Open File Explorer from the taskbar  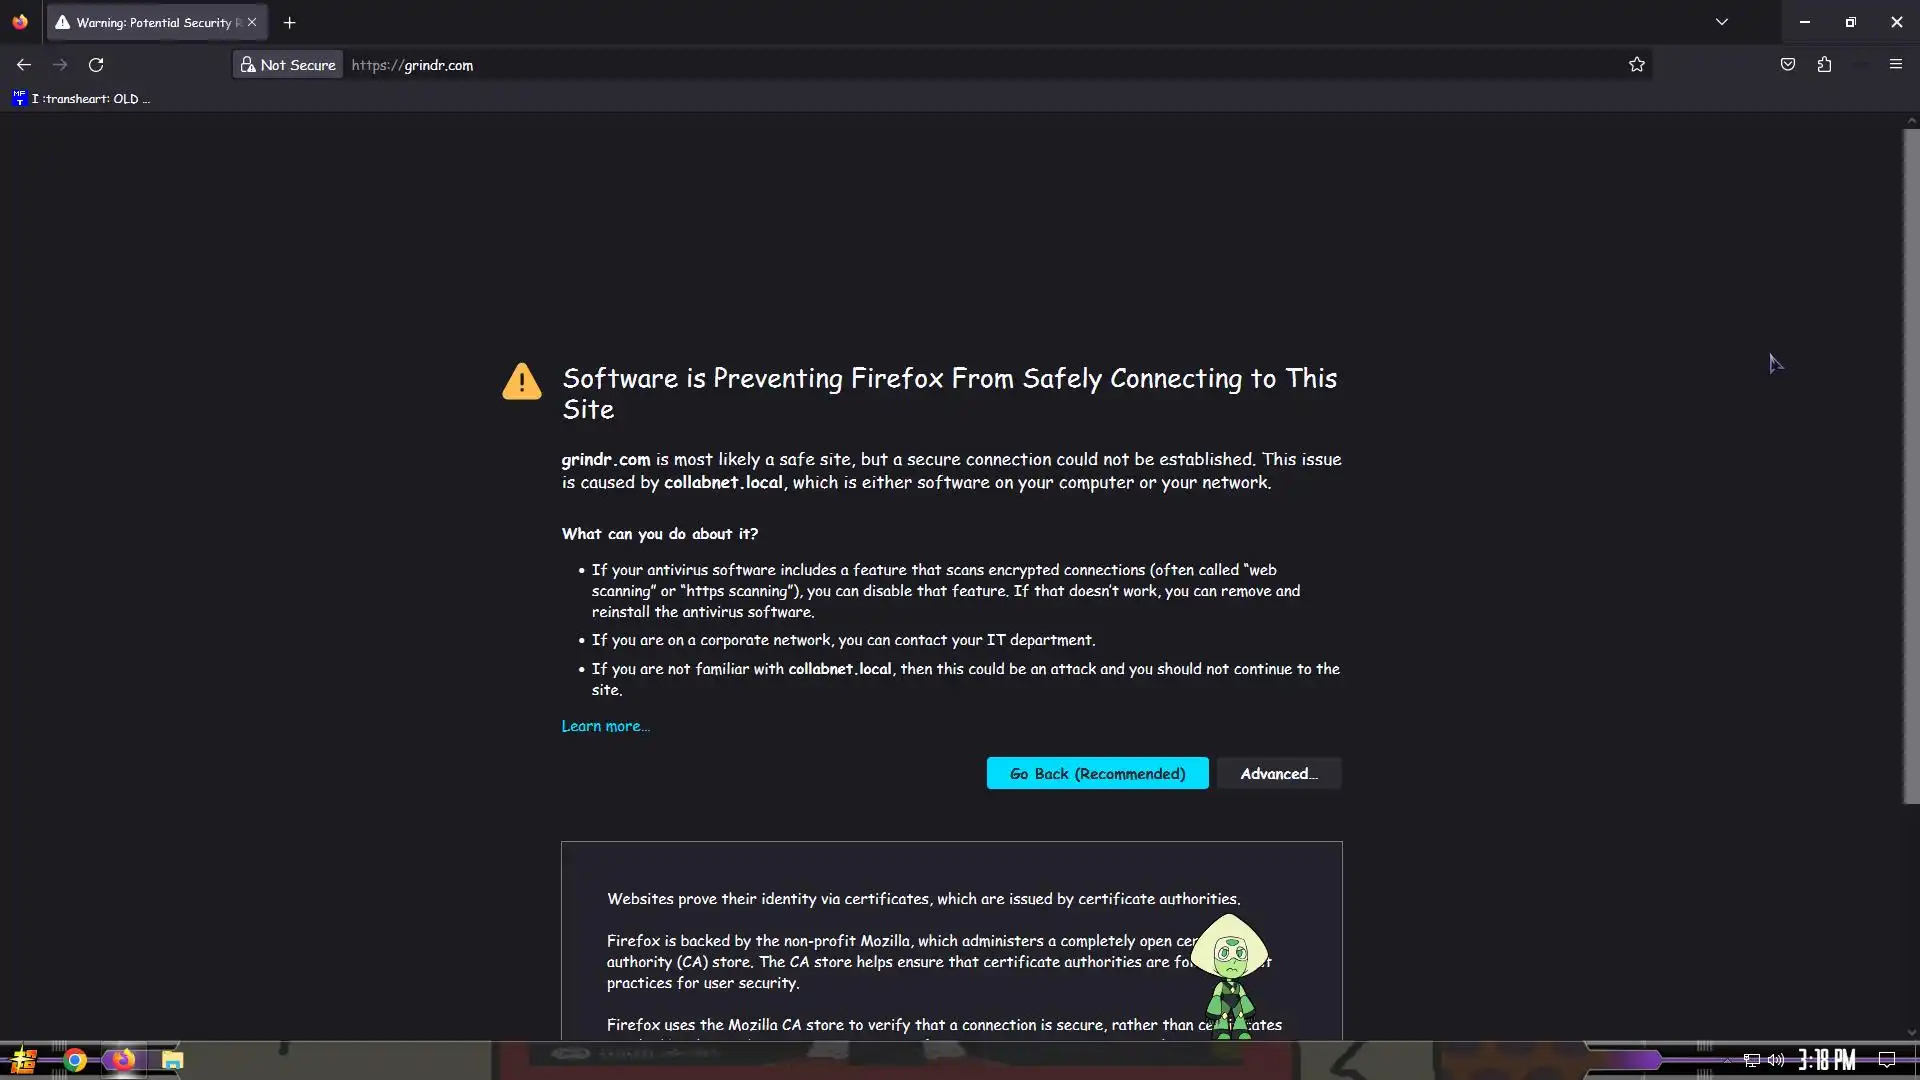(x=172, y=1060)
